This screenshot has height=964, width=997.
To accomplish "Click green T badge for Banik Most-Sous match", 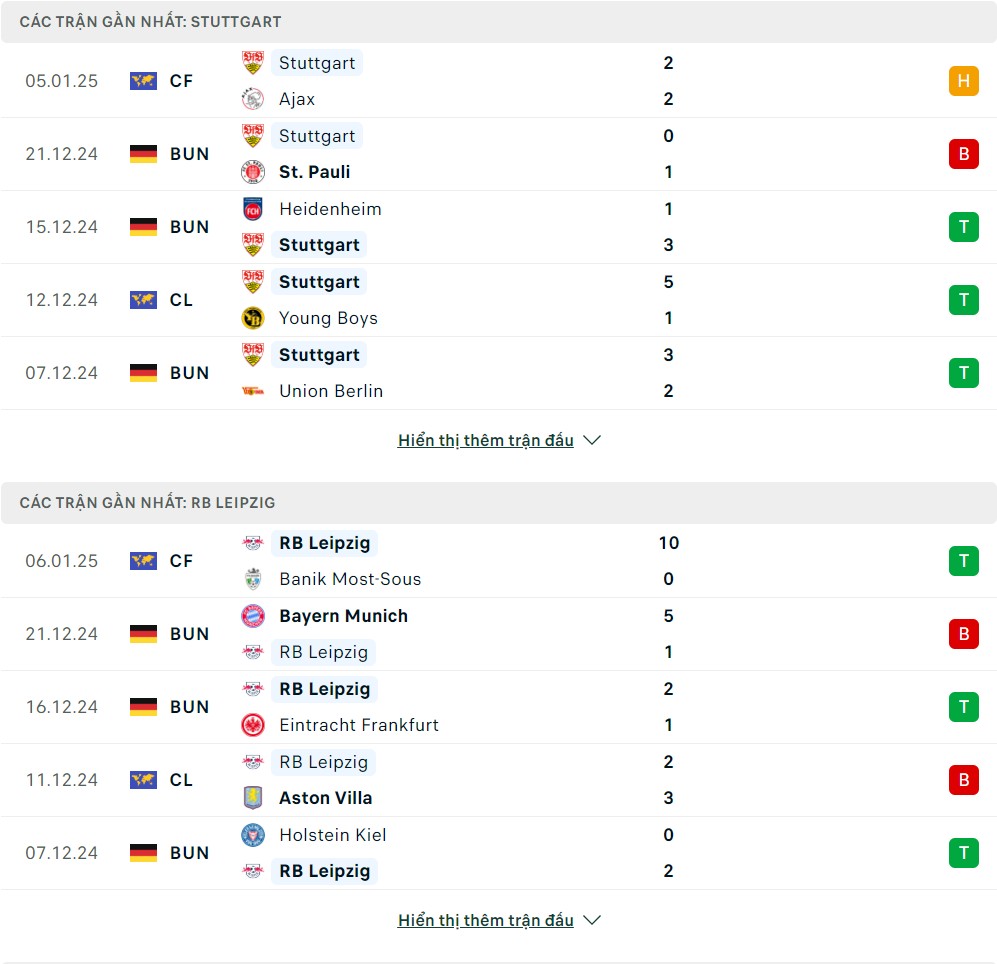I will (x=963, y=561).
